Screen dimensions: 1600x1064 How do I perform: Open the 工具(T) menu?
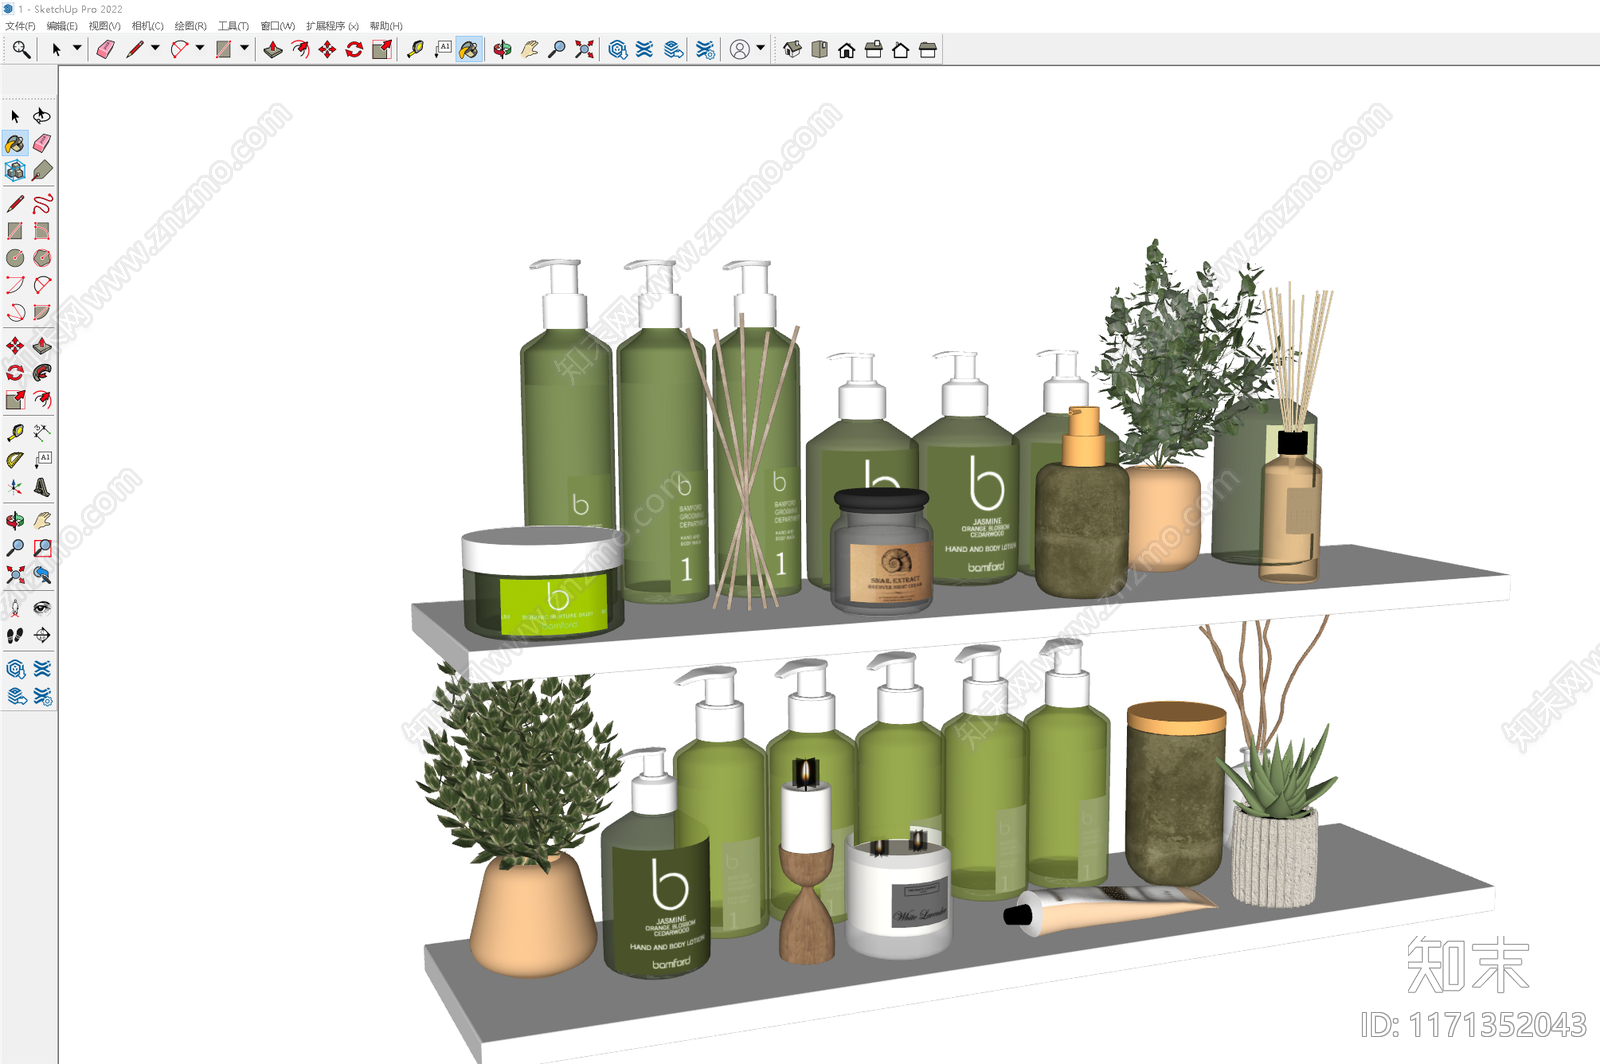pyautogui.click(x=233, y=26)
